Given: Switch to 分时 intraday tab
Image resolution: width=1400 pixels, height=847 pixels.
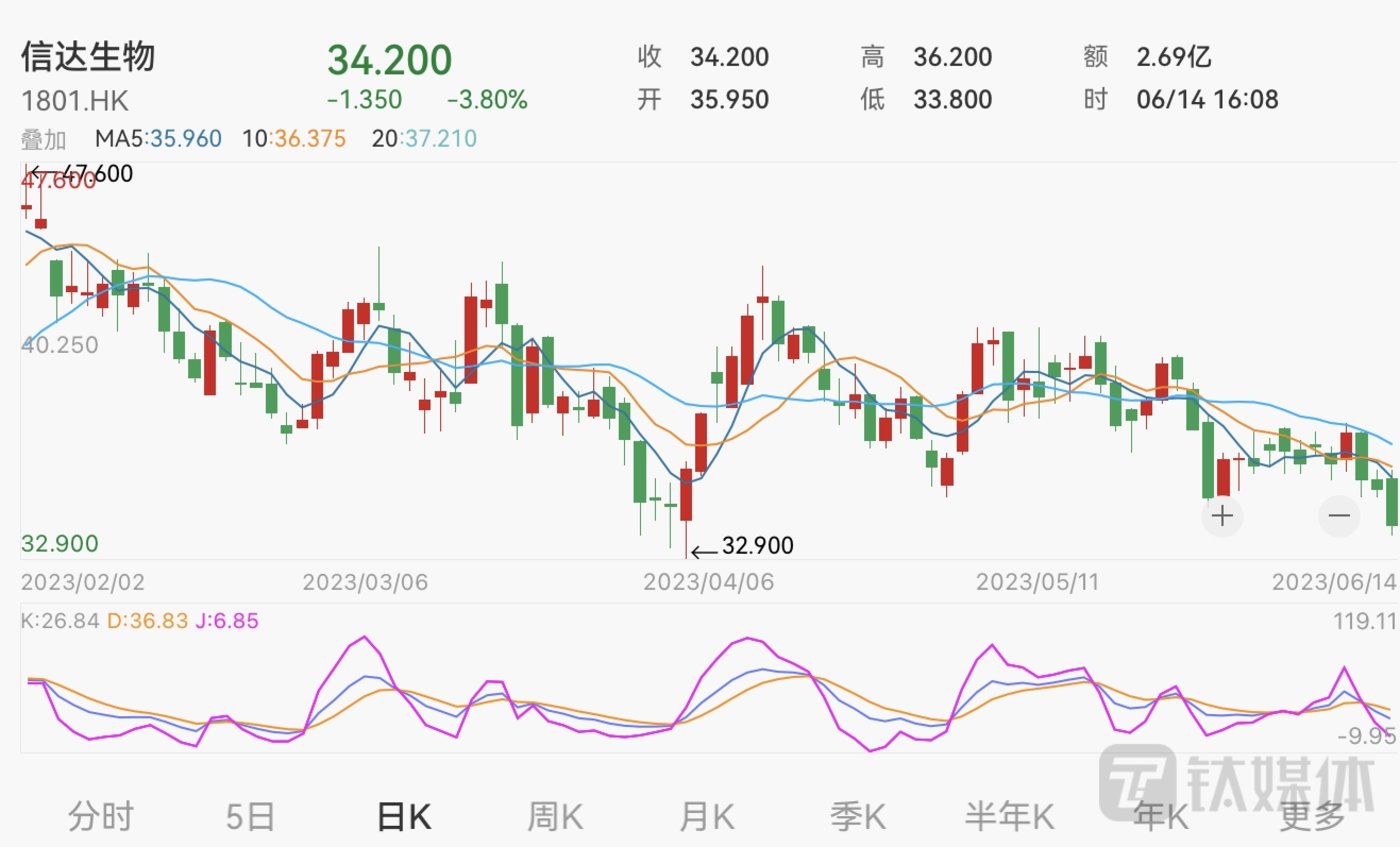Looking at the screenshot, I should pyautogui.click(x=100, y=816).
